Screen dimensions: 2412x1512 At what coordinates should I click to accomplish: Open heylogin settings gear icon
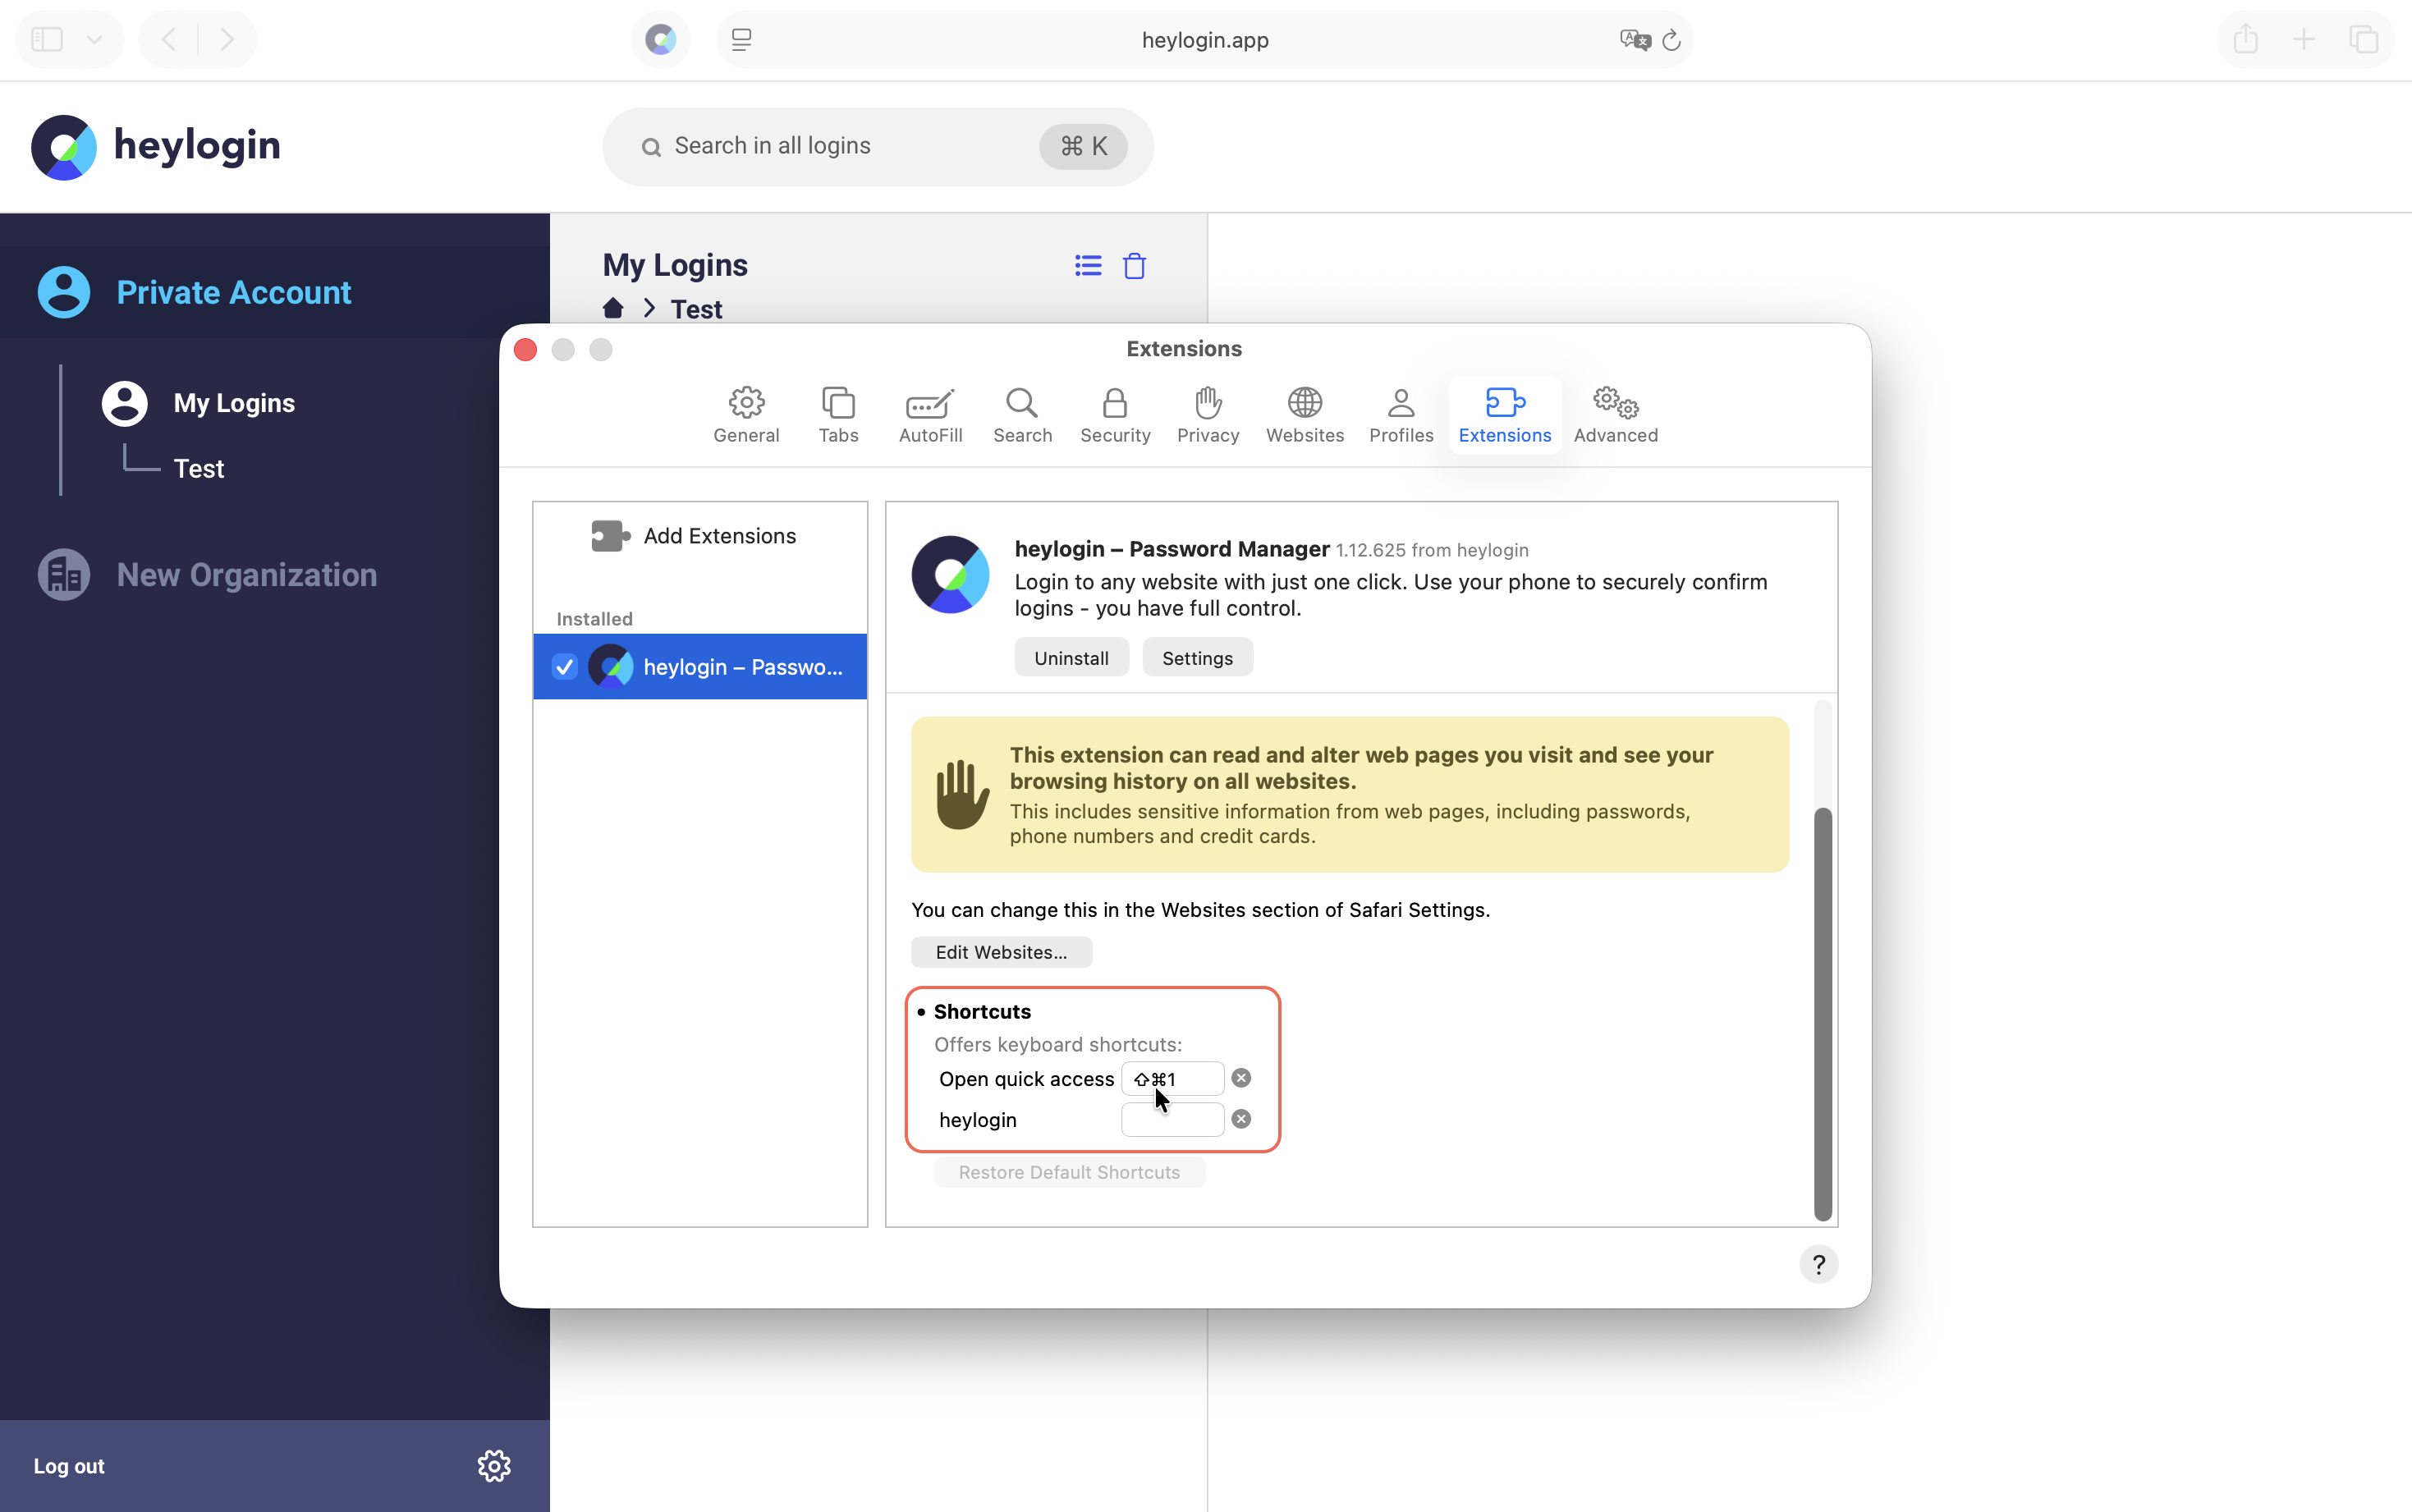[x=493, y=1466]
